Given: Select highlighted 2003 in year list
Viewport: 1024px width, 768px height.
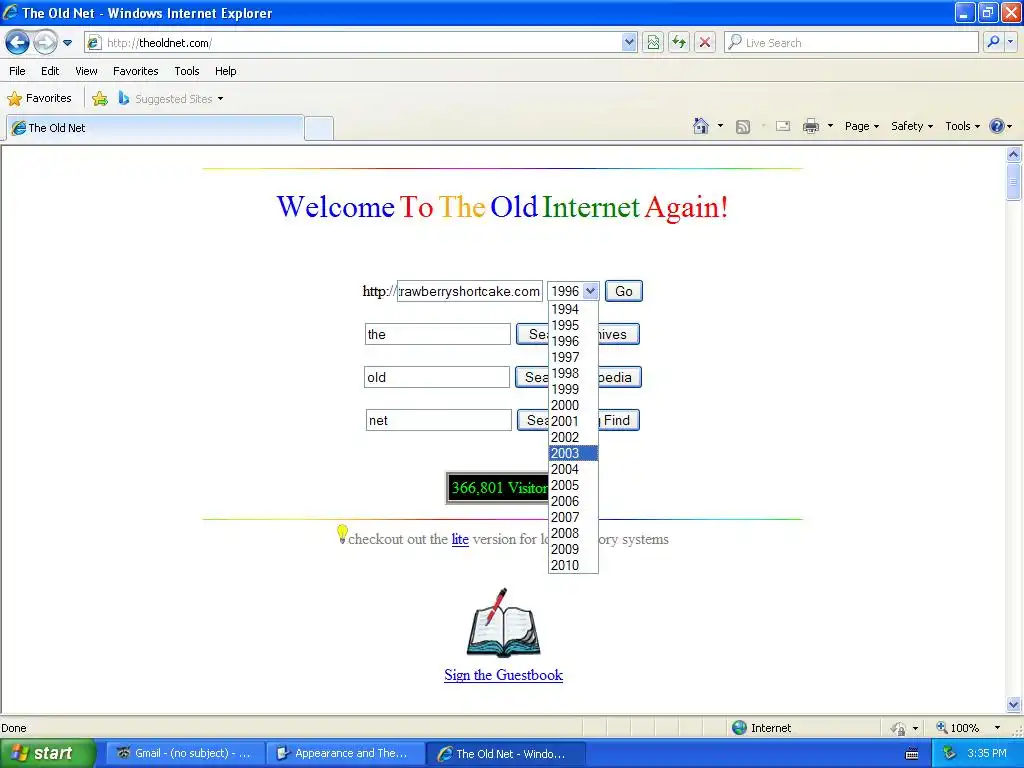Looking at the screenshot, I should (573, 453).
